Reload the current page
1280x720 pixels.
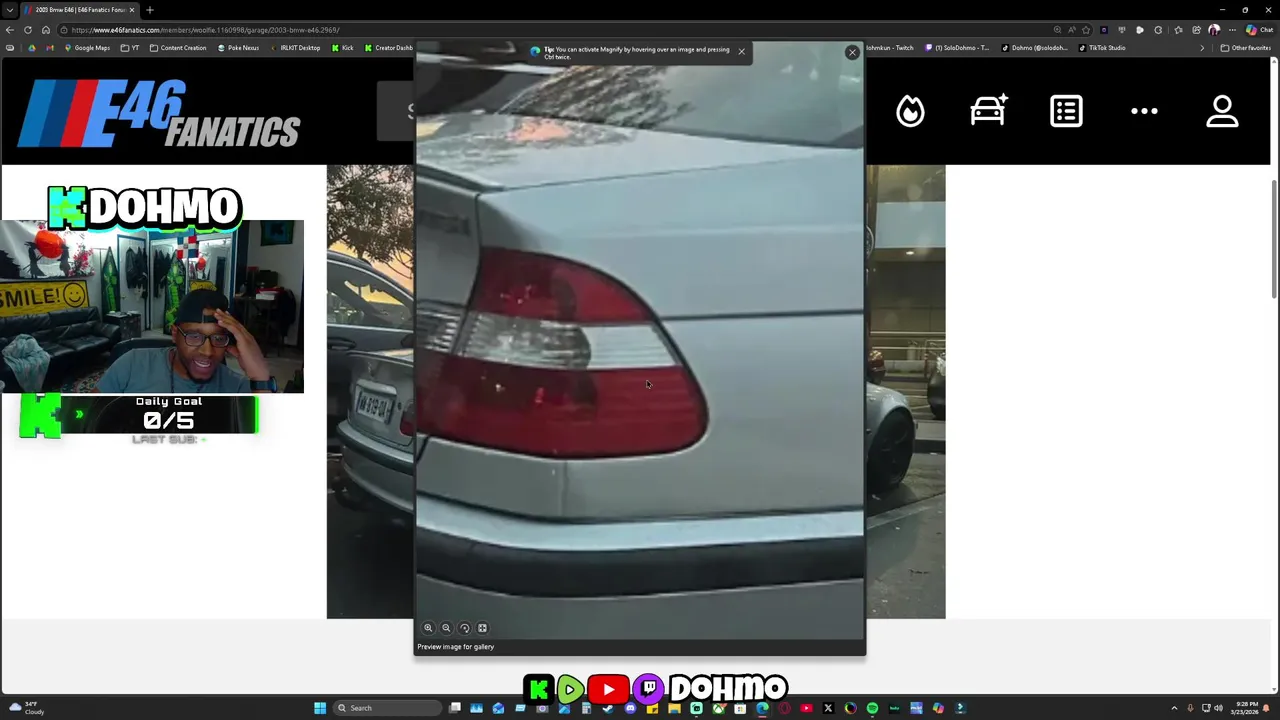click(28, 30)
